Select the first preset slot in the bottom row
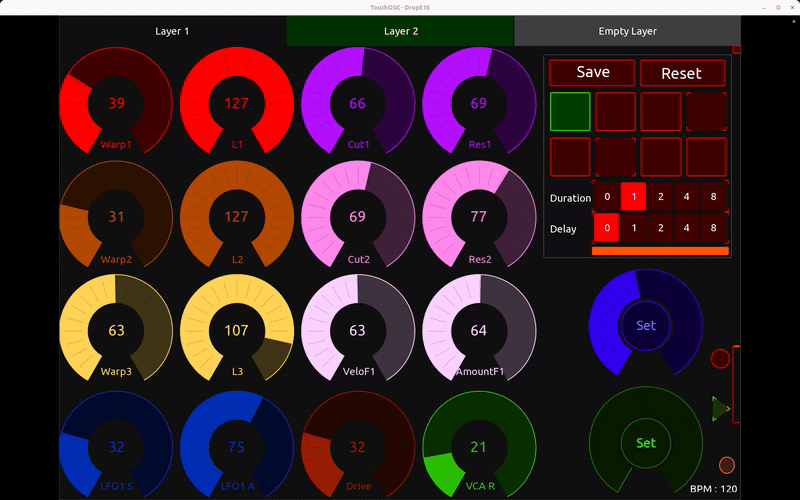Image resolution: width=800 pixels, height=500 pixels. pyautogui.click(x=570, y=157)
